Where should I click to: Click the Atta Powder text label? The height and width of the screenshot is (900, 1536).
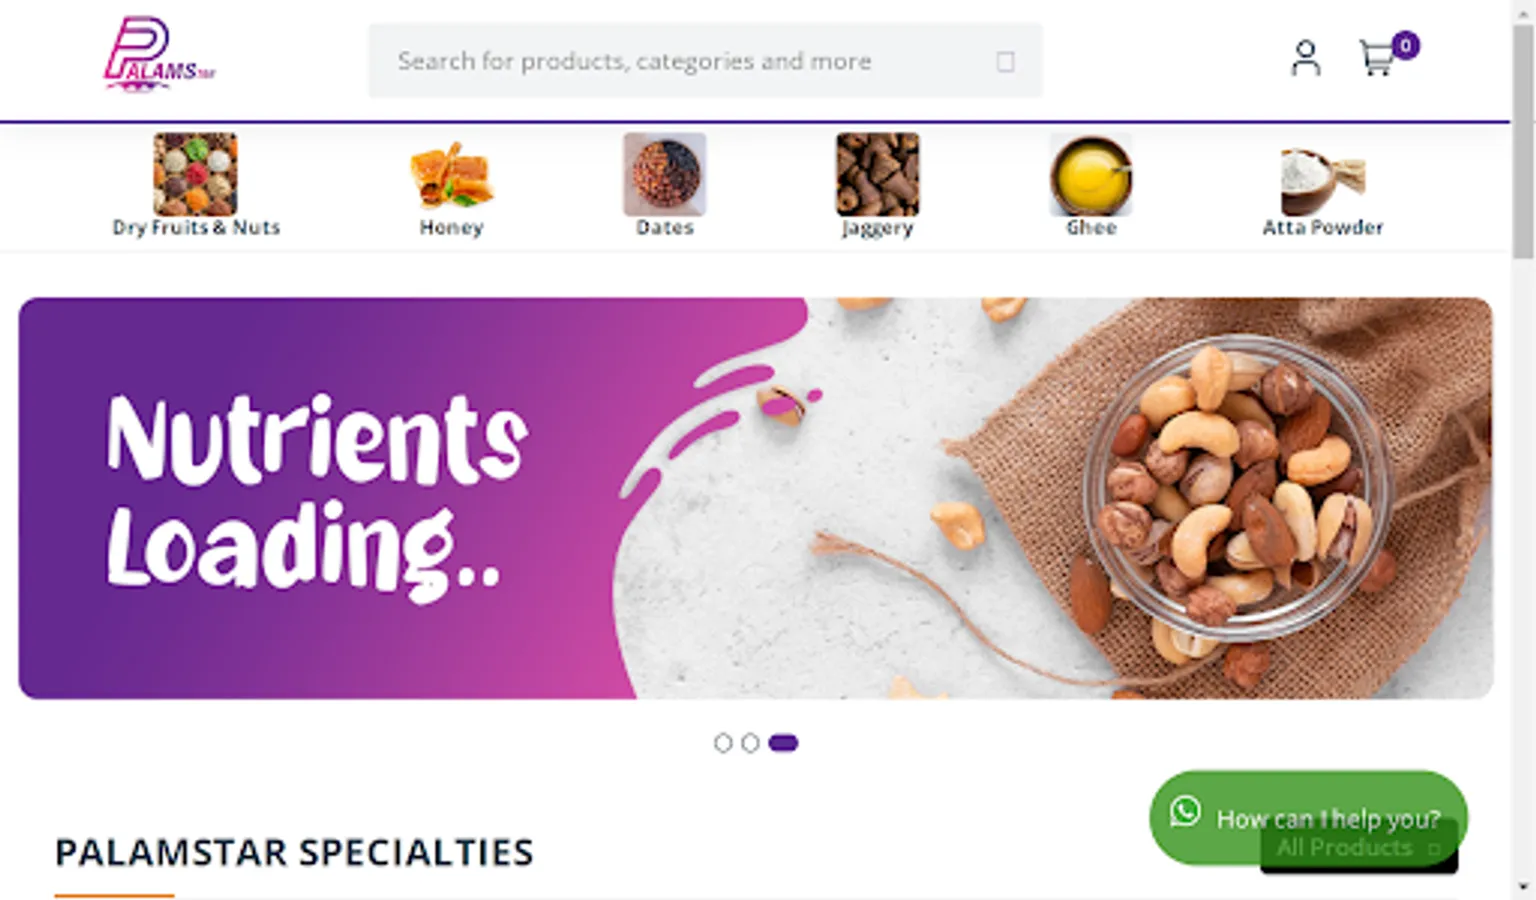(x=1323, y=227)
